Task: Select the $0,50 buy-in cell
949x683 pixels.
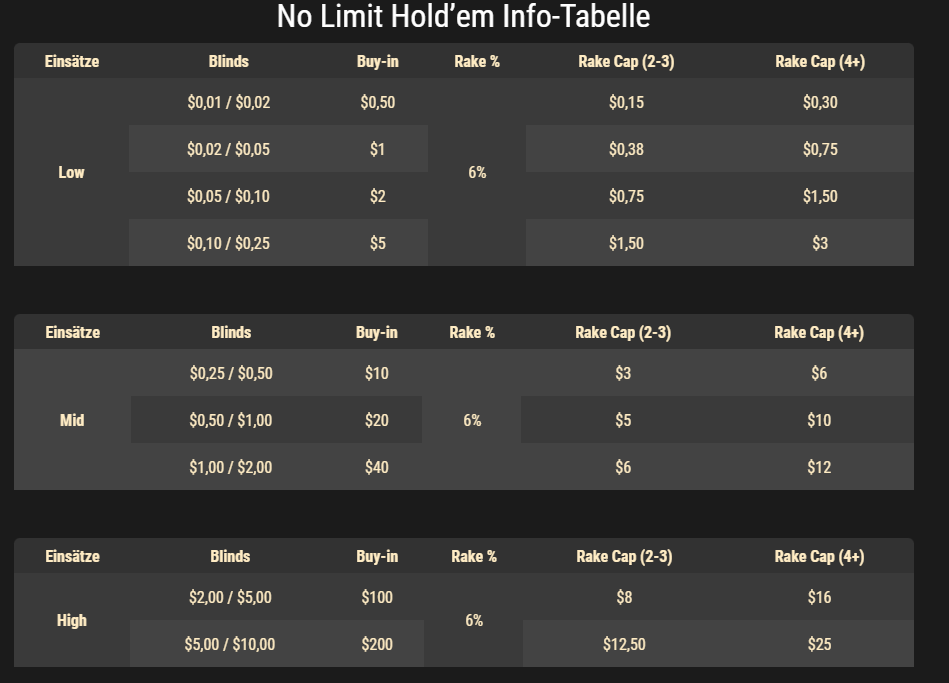Action: click(x=378, y=102)
